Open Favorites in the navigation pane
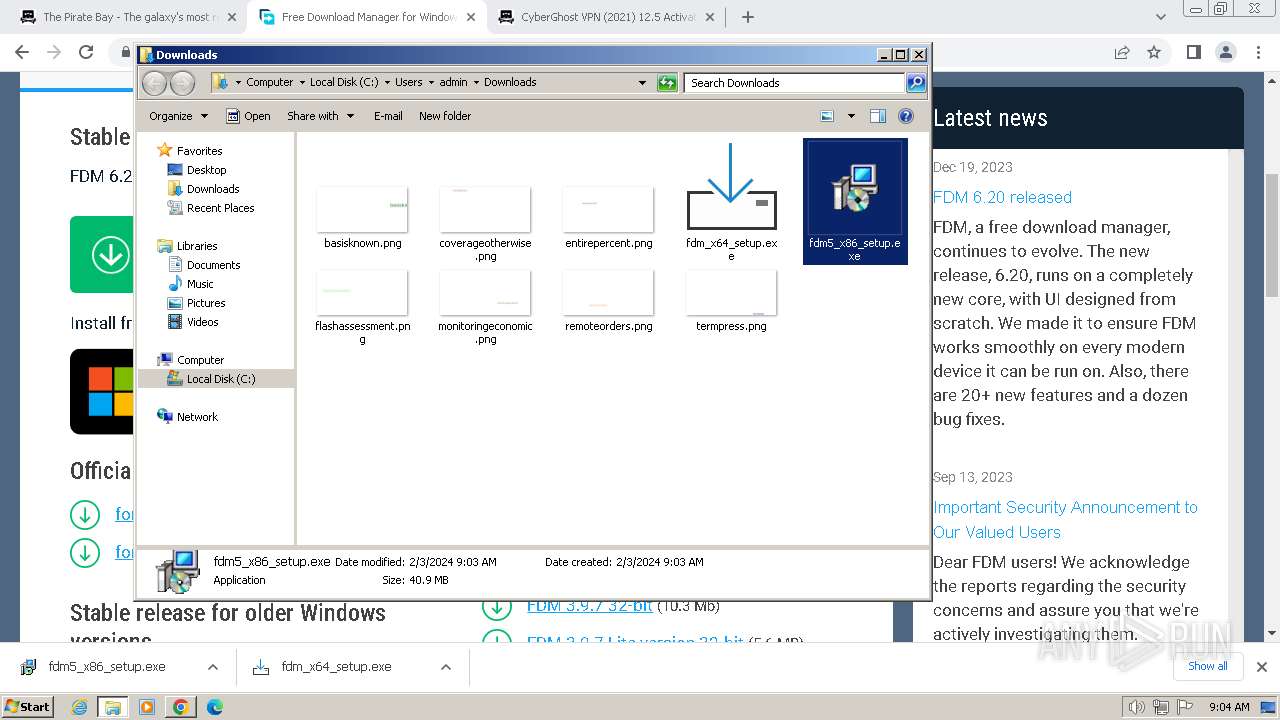The image size is (1280, 720). pyautogui.click(x=199, y=151)
